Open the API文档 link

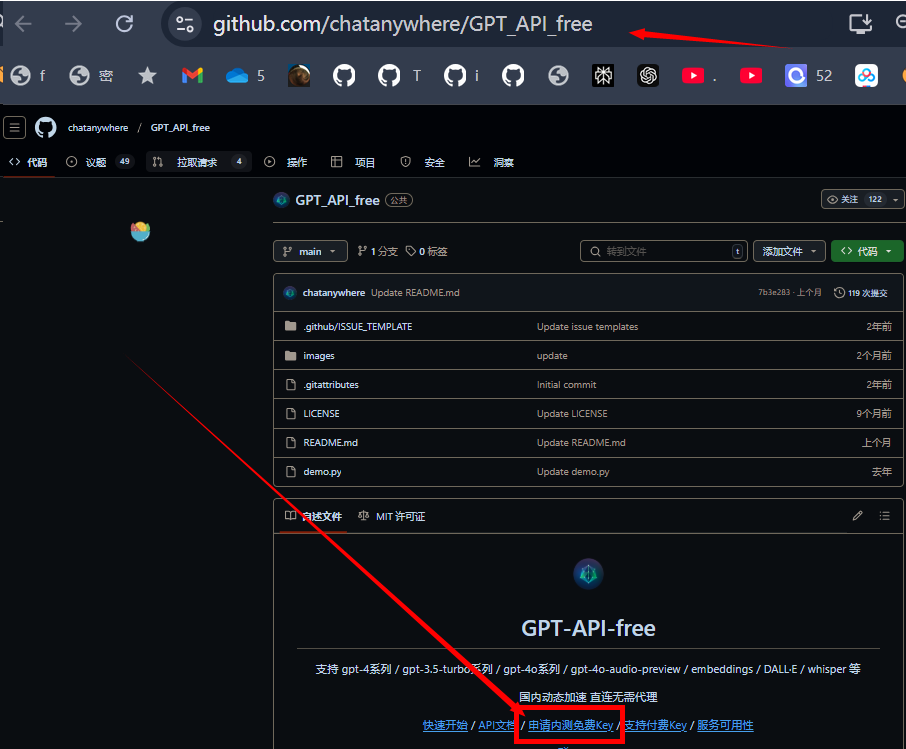pos(496,725)
